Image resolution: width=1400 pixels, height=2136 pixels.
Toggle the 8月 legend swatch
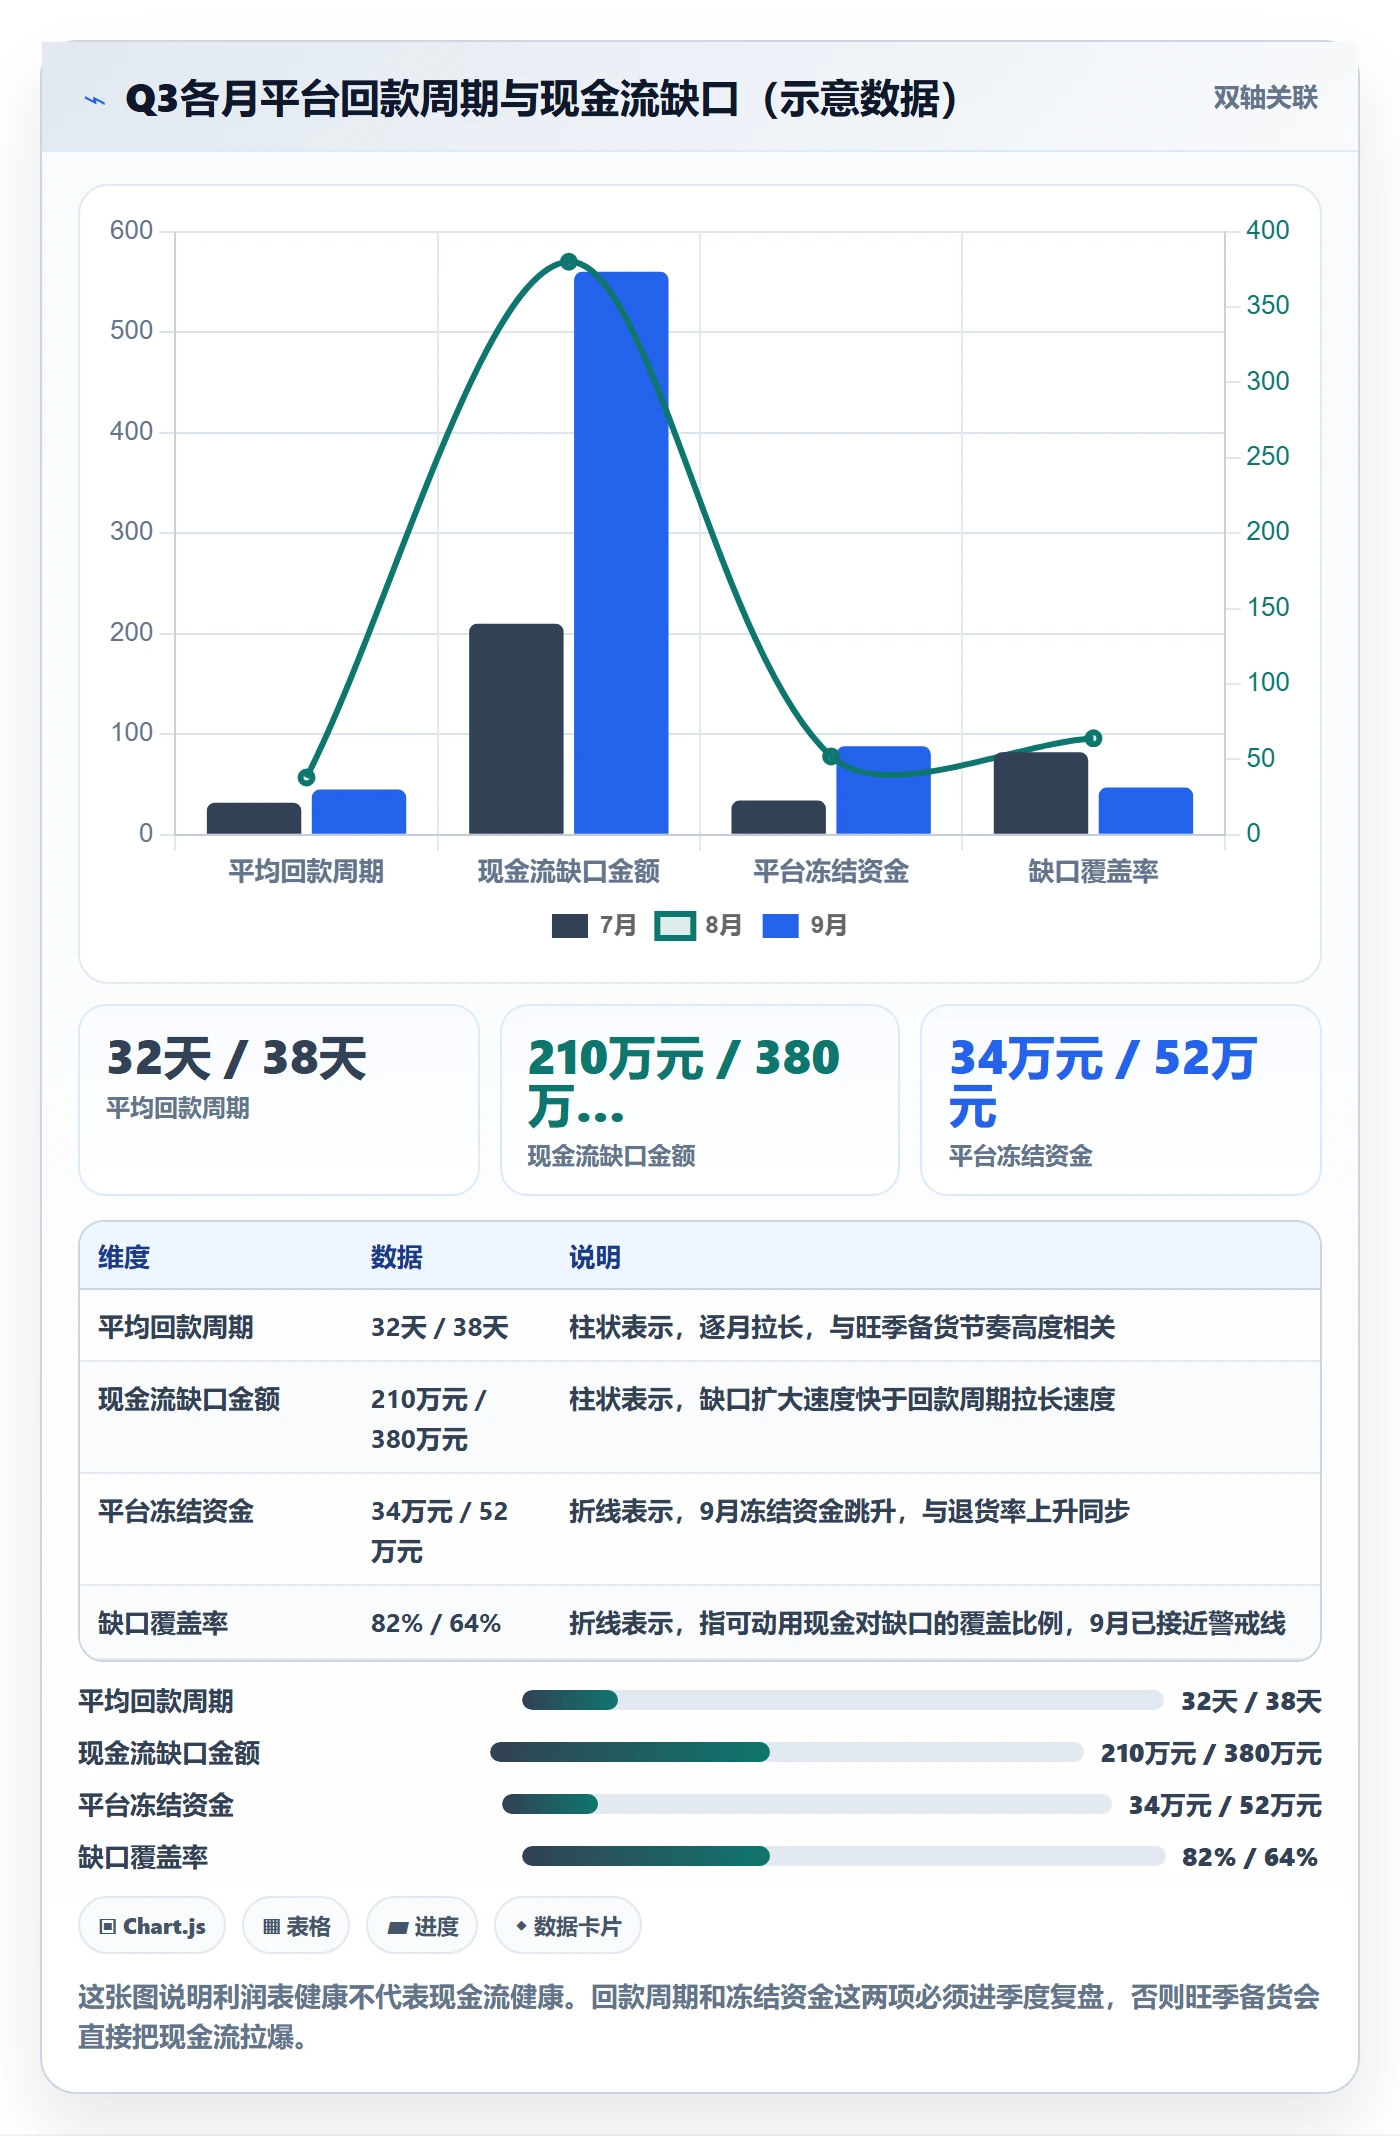coord(674,926)
